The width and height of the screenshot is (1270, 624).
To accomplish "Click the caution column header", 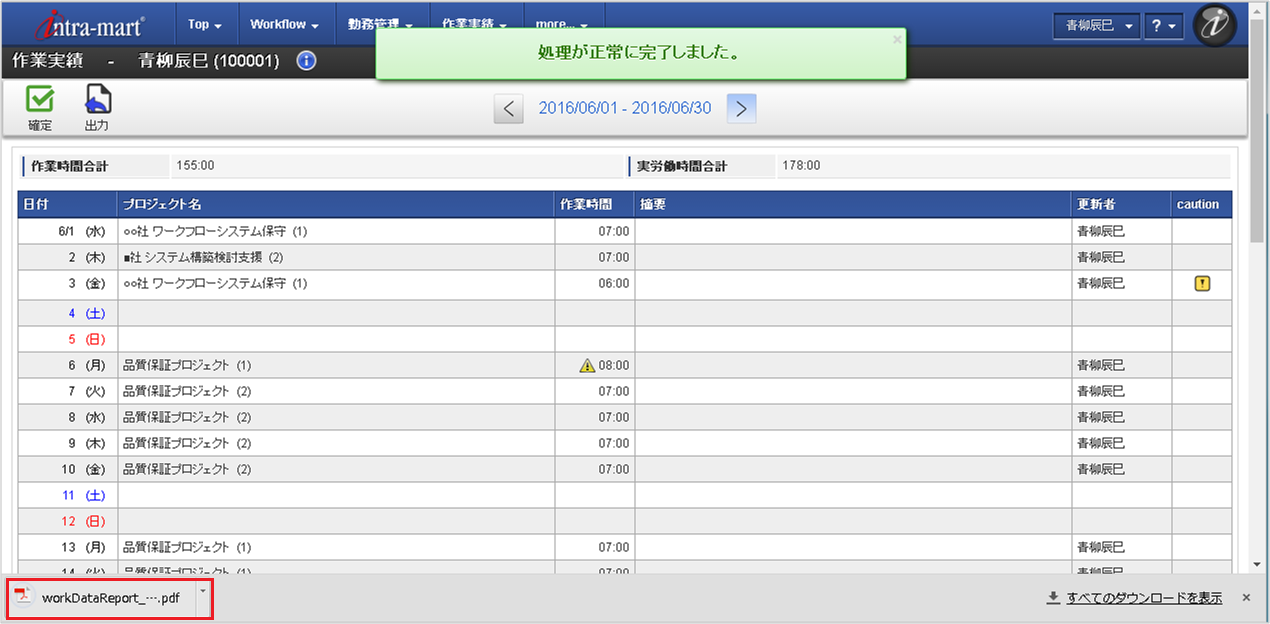I will (1202, 204).
